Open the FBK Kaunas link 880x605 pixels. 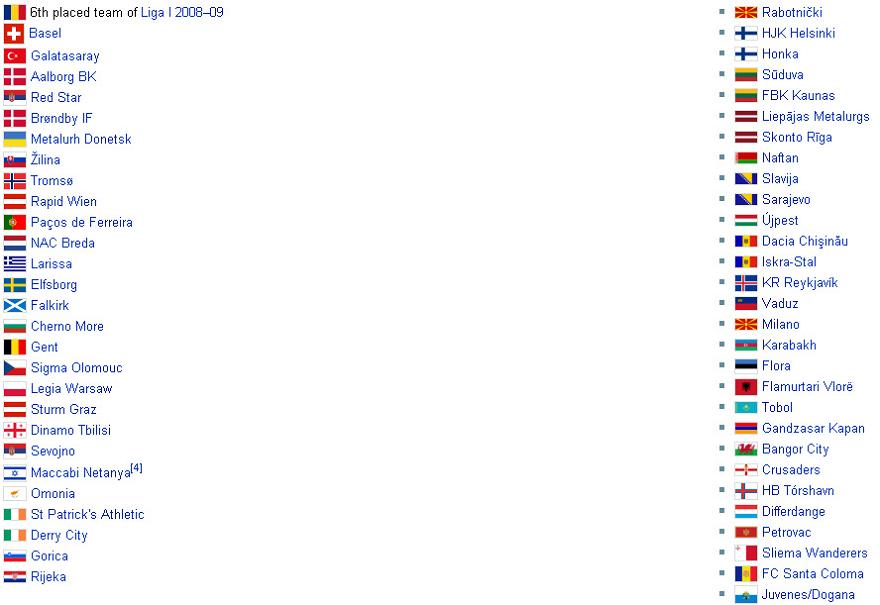click(798, 95)
